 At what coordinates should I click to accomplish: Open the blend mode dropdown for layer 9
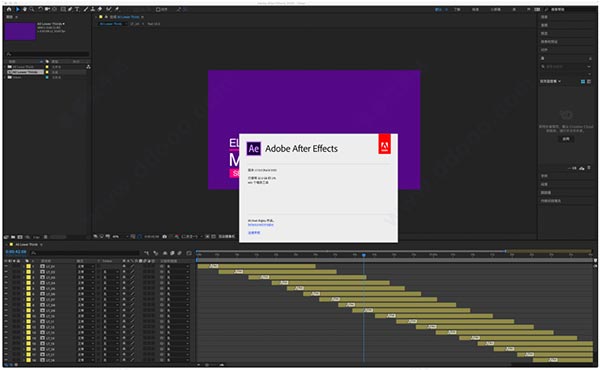pos(86,311)
